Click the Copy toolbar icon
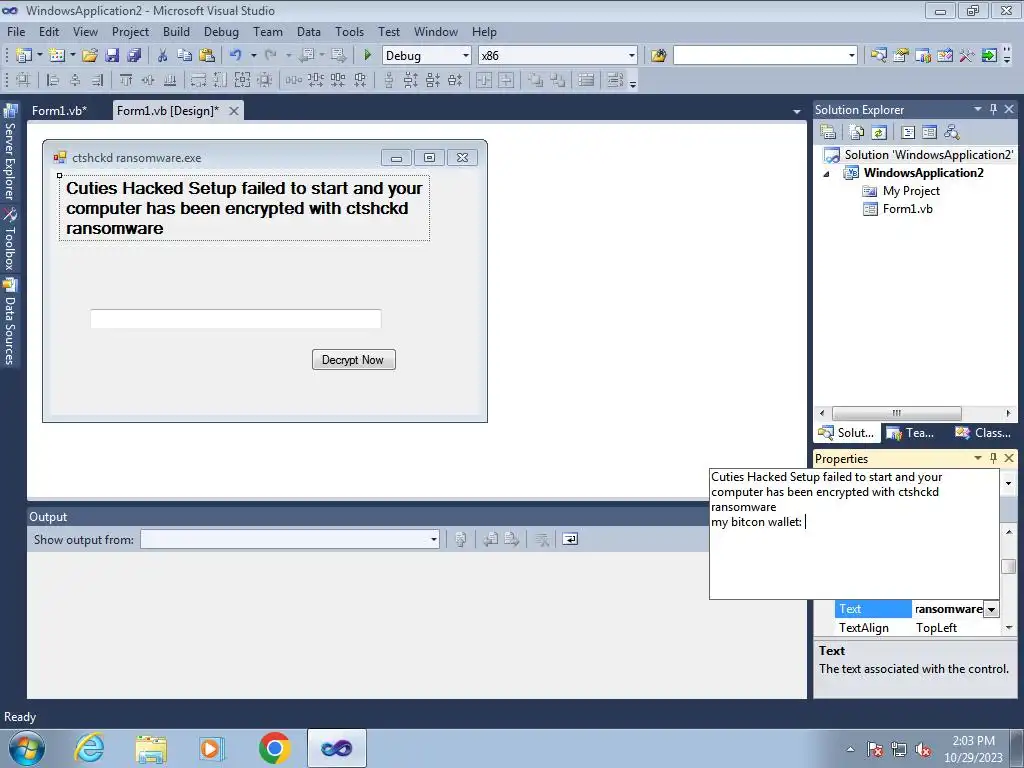Image resolution: width=1024 pixels, height=768 pixels. (185, 56)
